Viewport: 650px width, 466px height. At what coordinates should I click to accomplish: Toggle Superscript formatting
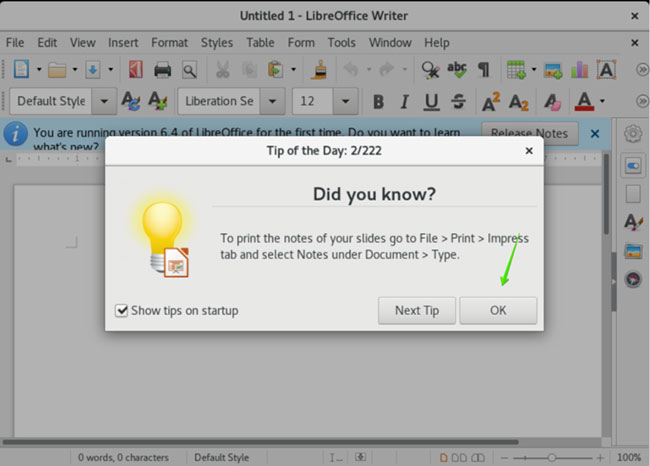(x=491, y=102)
